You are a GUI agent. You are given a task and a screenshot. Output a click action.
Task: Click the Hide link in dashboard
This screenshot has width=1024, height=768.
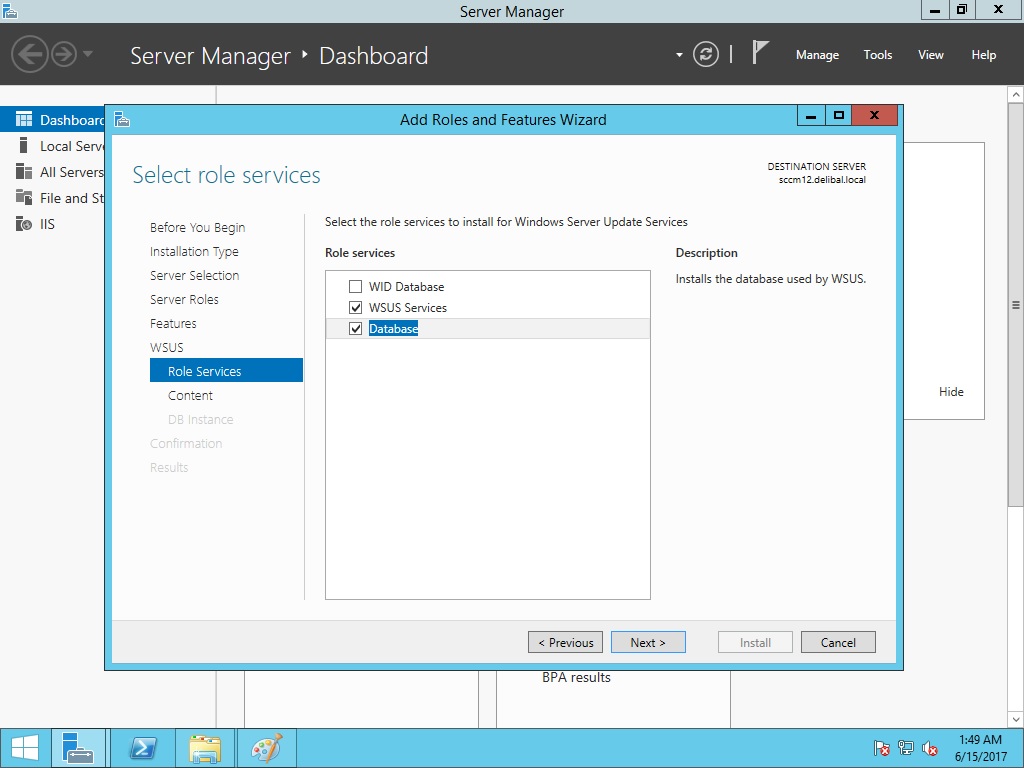tap(951, 392)
